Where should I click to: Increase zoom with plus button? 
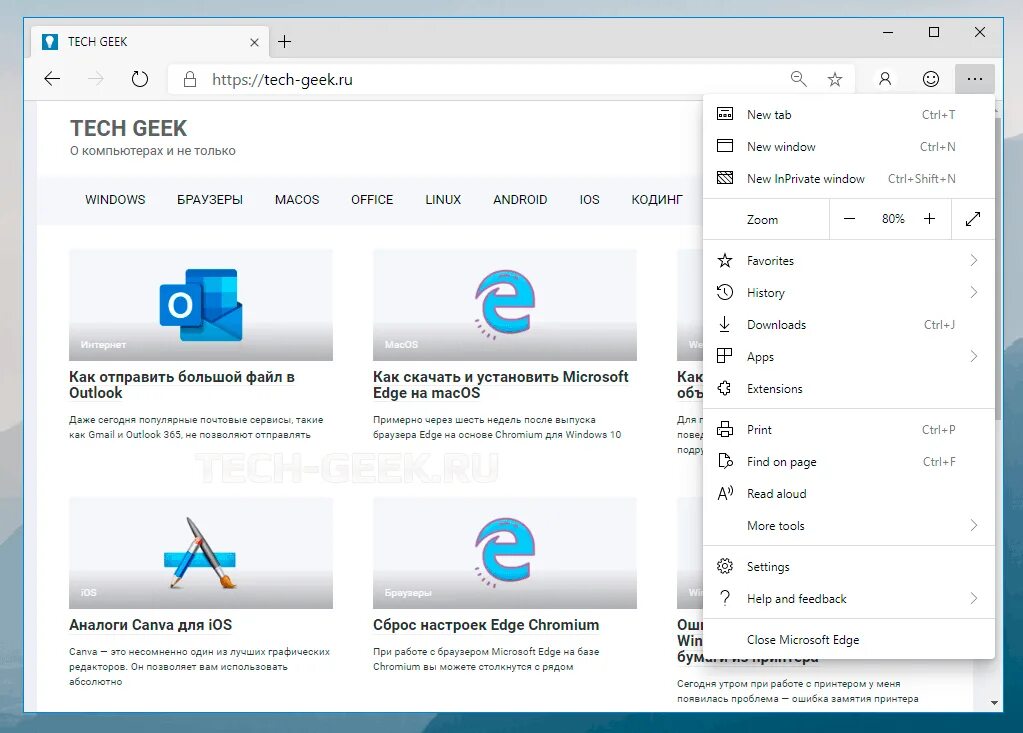click(929, 219)
